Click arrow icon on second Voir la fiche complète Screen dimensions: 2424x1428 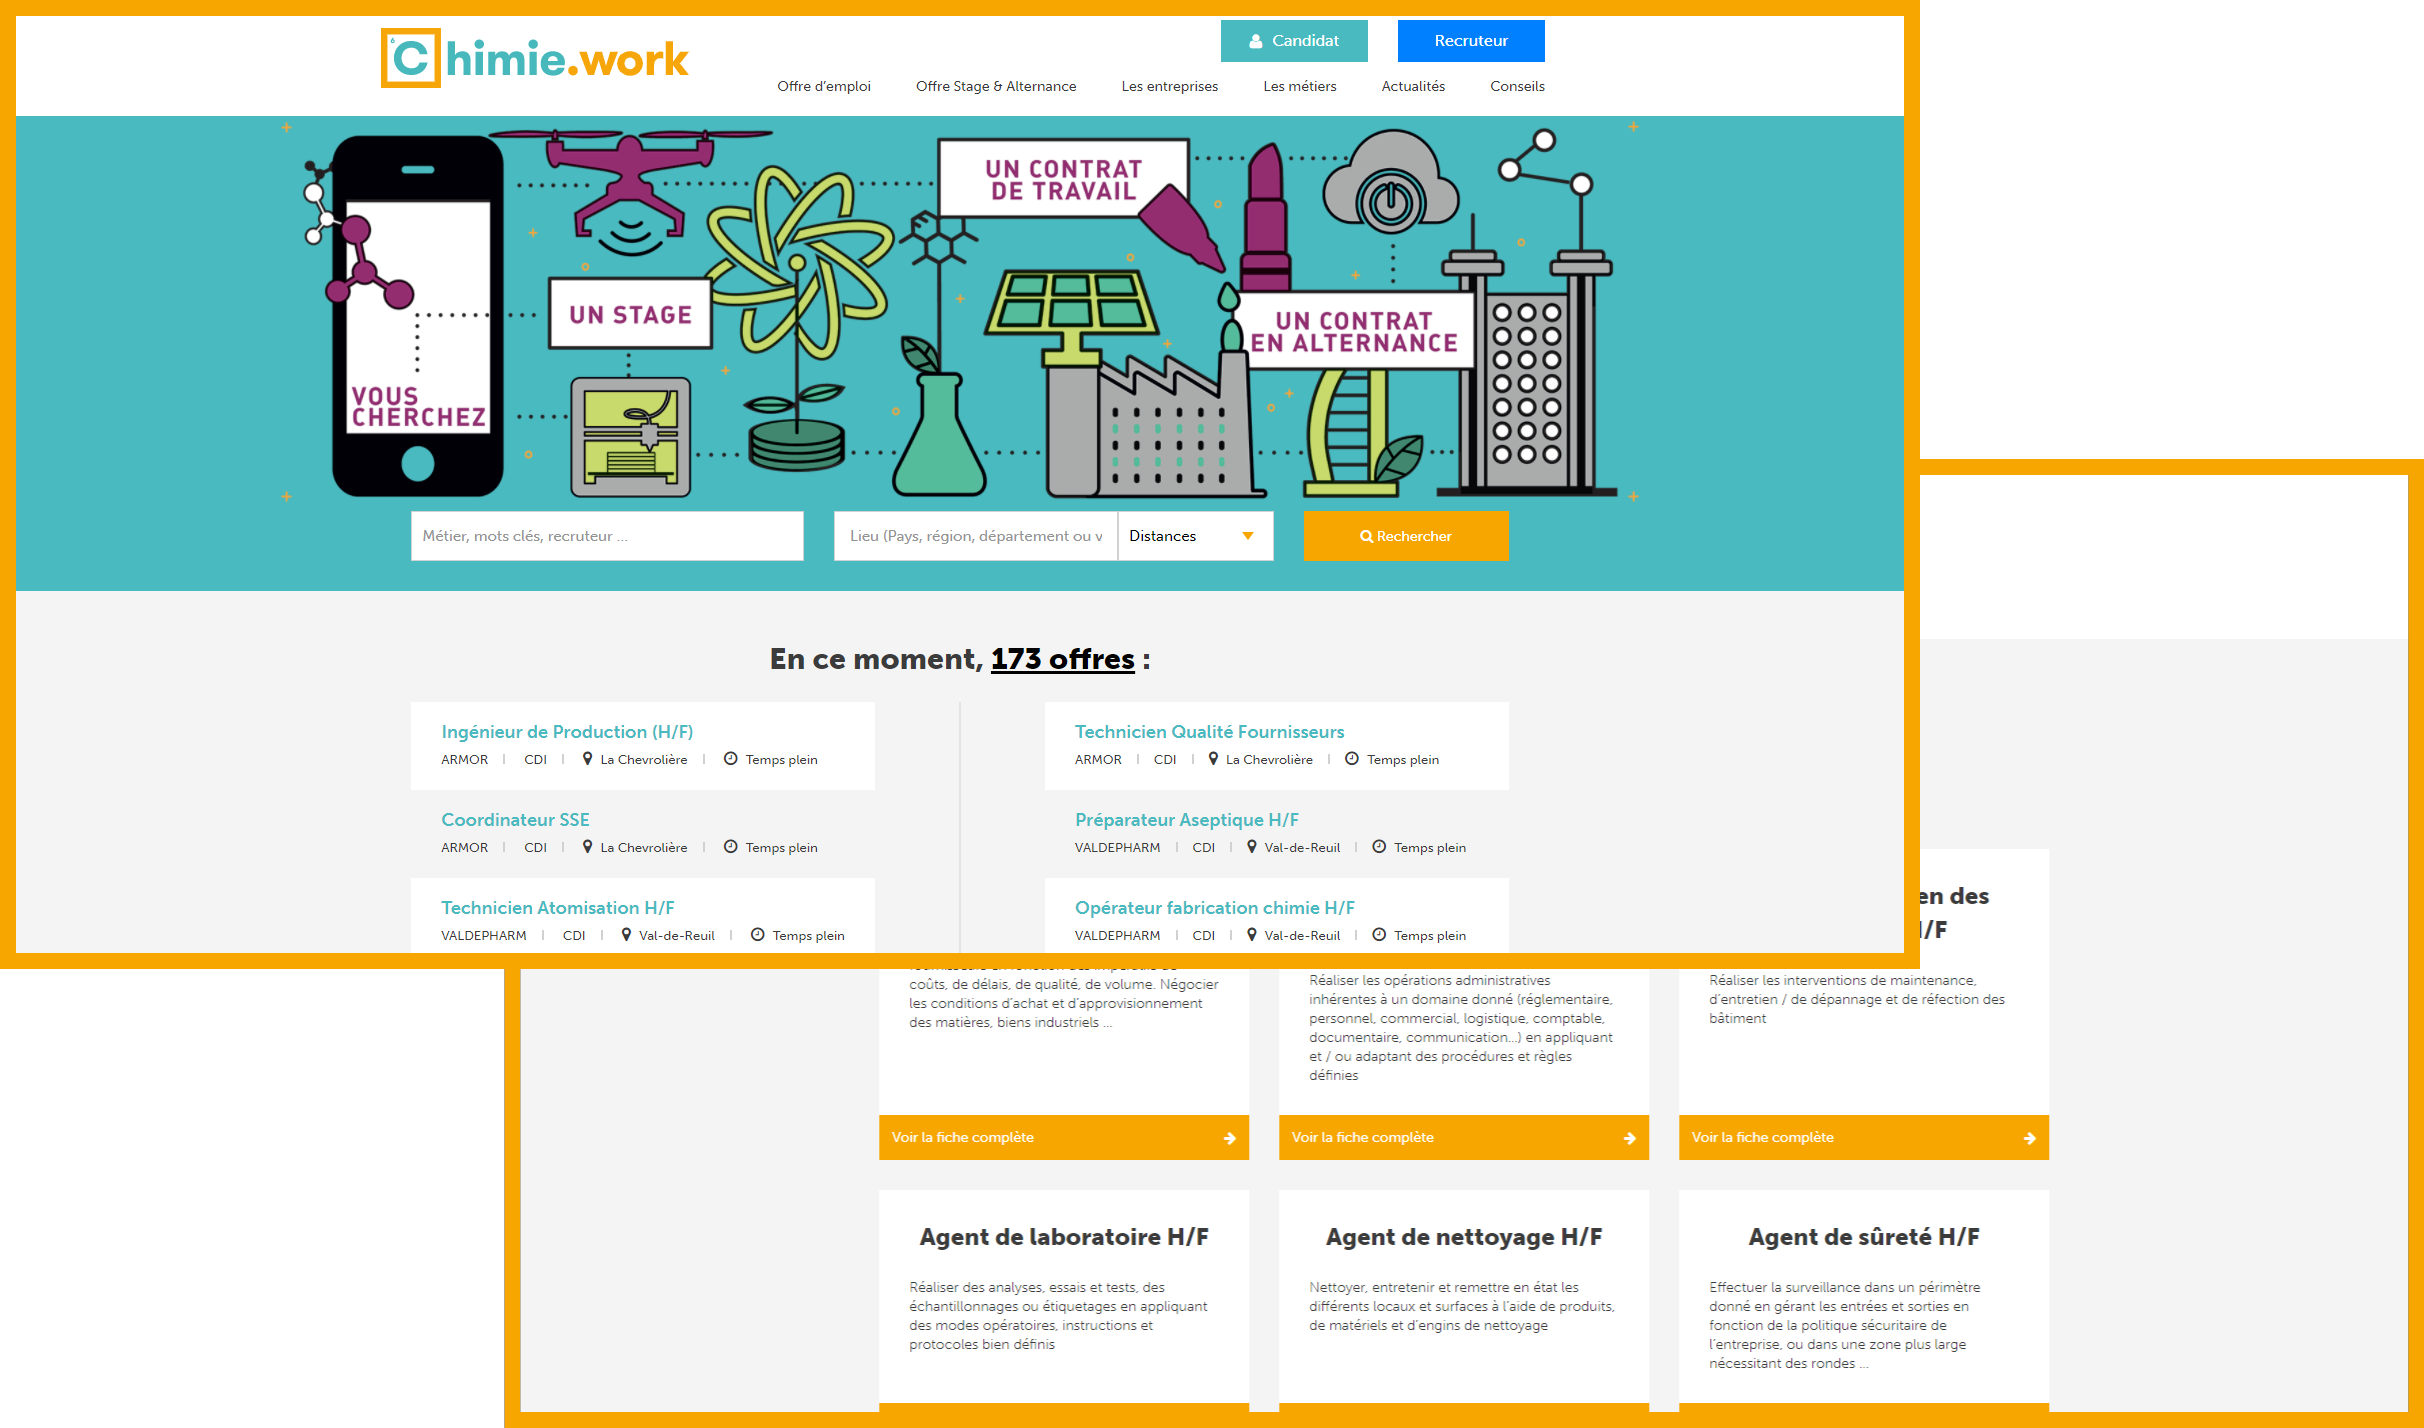point(1629,1138)
